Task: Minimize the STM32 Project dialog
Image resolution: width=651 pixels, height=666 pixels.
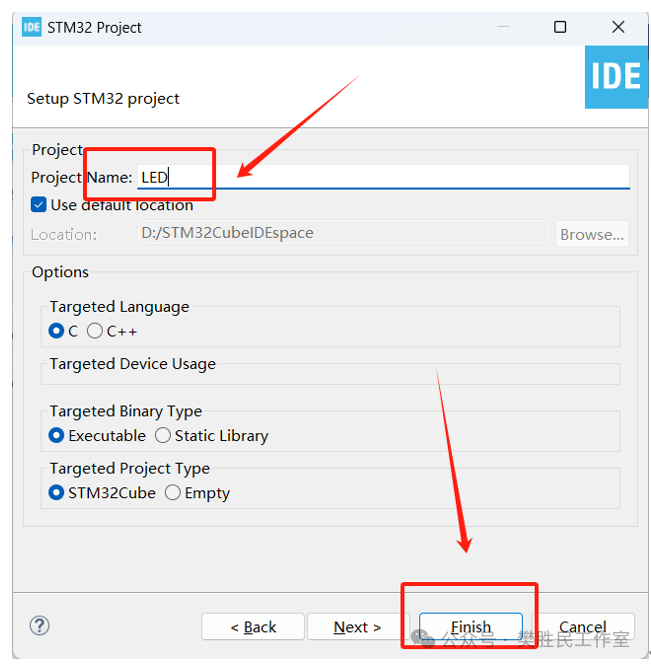Action: click(503, 27)
